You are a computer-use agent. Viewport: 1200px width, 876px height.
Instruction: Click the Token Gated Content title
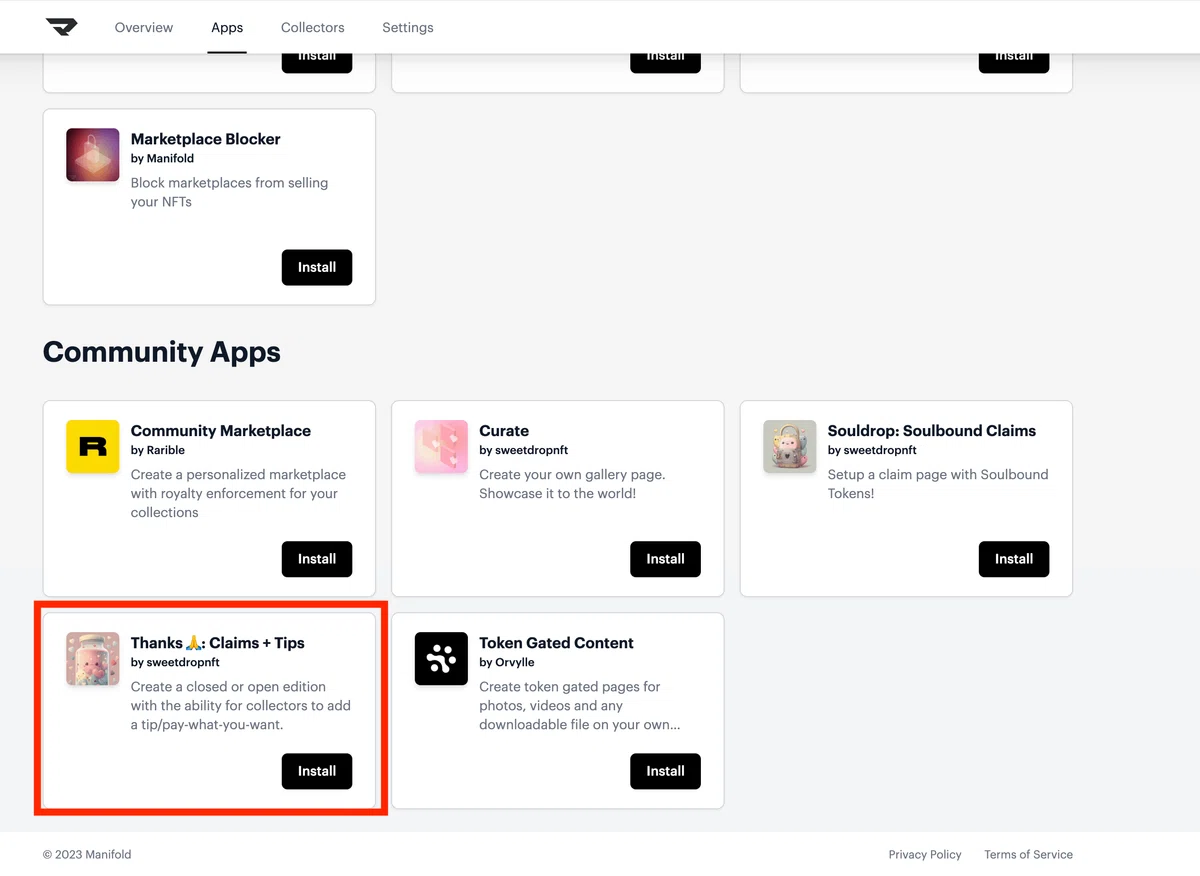pyautogui.click(x=556, y=643)
